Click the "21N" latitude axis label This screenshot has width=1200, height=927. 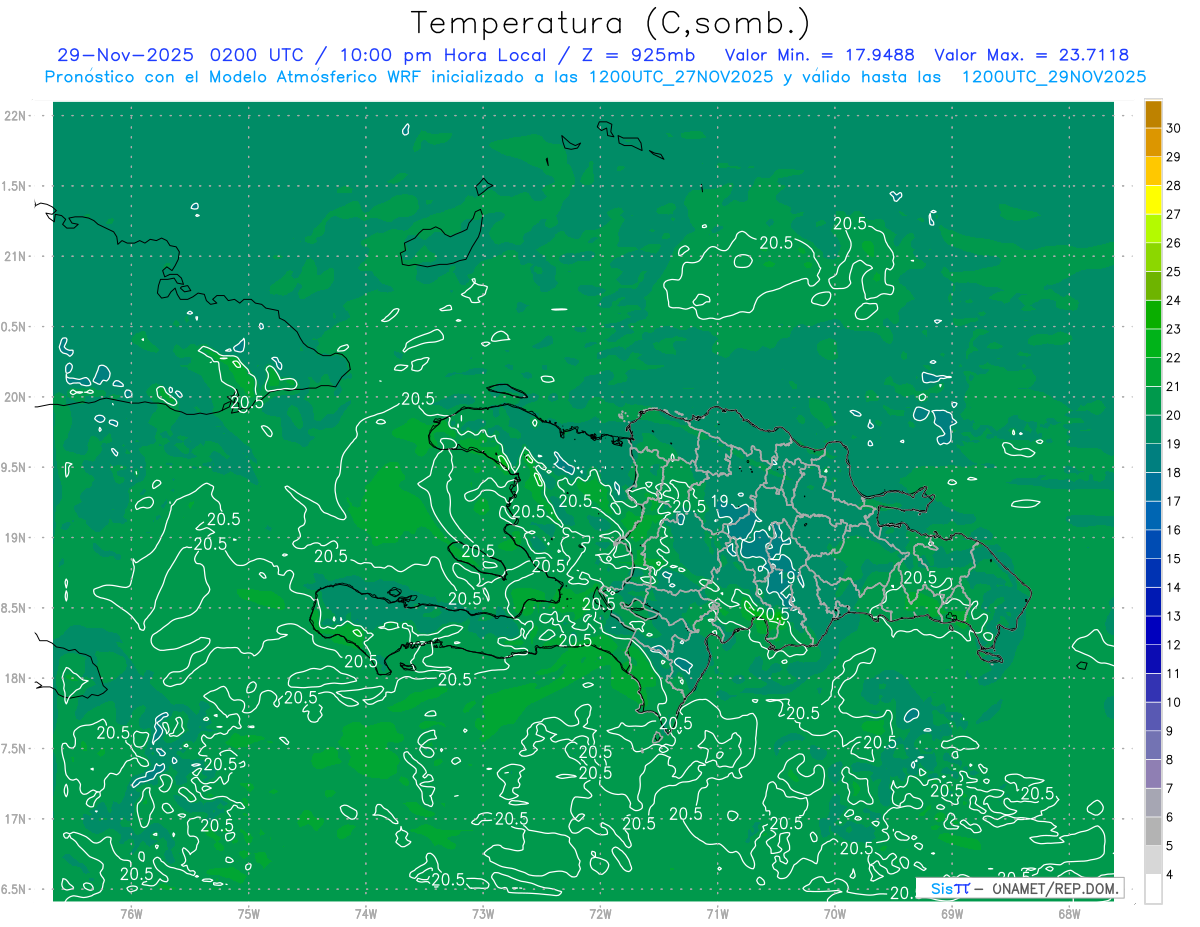14,257
